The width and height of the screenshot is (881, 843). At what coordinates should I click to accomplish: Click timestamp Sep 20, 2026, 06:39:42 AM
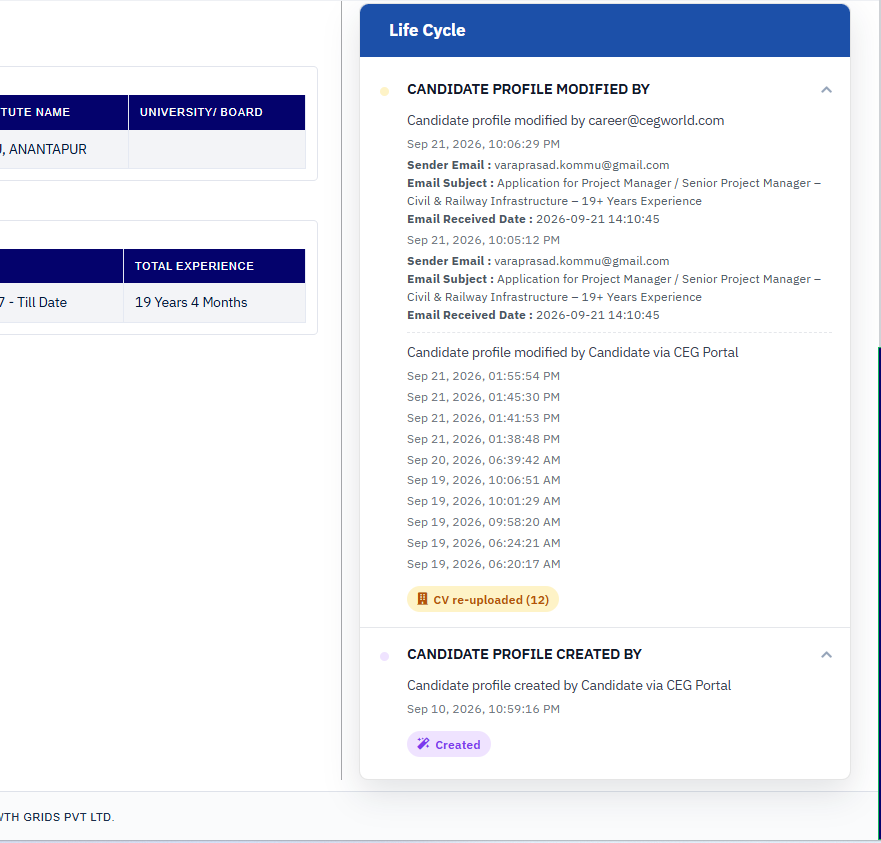click(x=484, y=460)
